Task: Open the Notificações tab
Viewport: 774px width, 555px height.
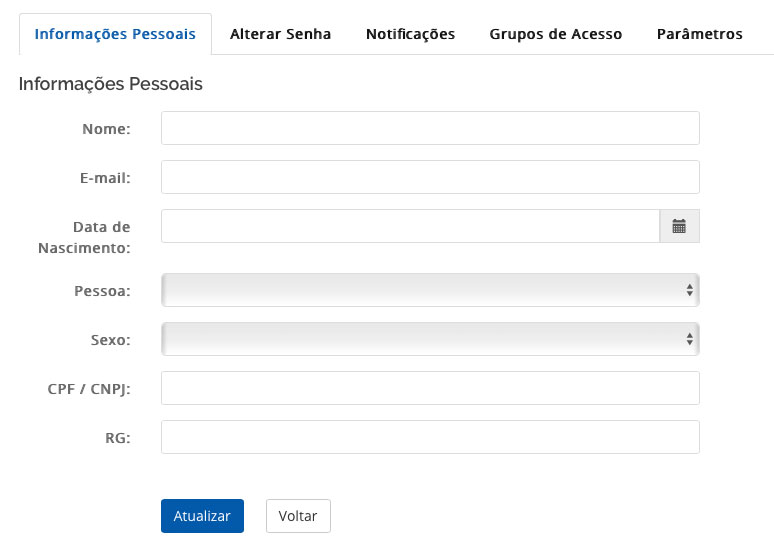Action: click(x=410, y=34)
